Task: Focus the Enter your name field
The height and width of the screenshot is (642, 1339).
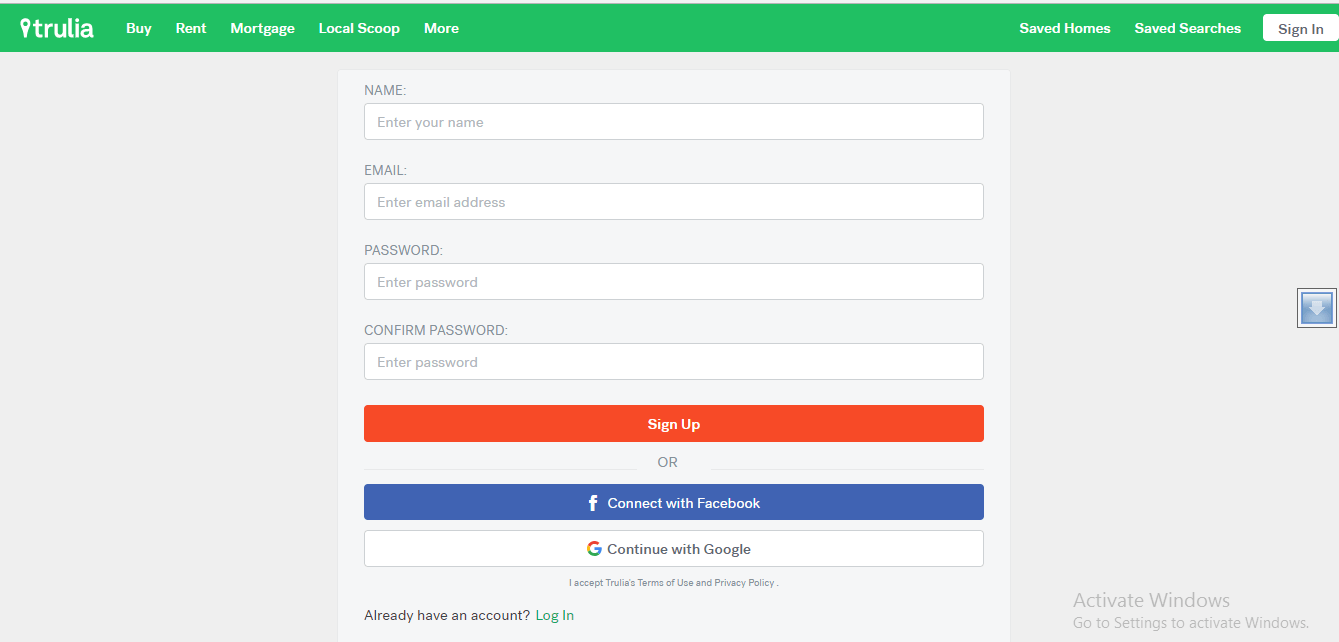Action: click(674, 122)
